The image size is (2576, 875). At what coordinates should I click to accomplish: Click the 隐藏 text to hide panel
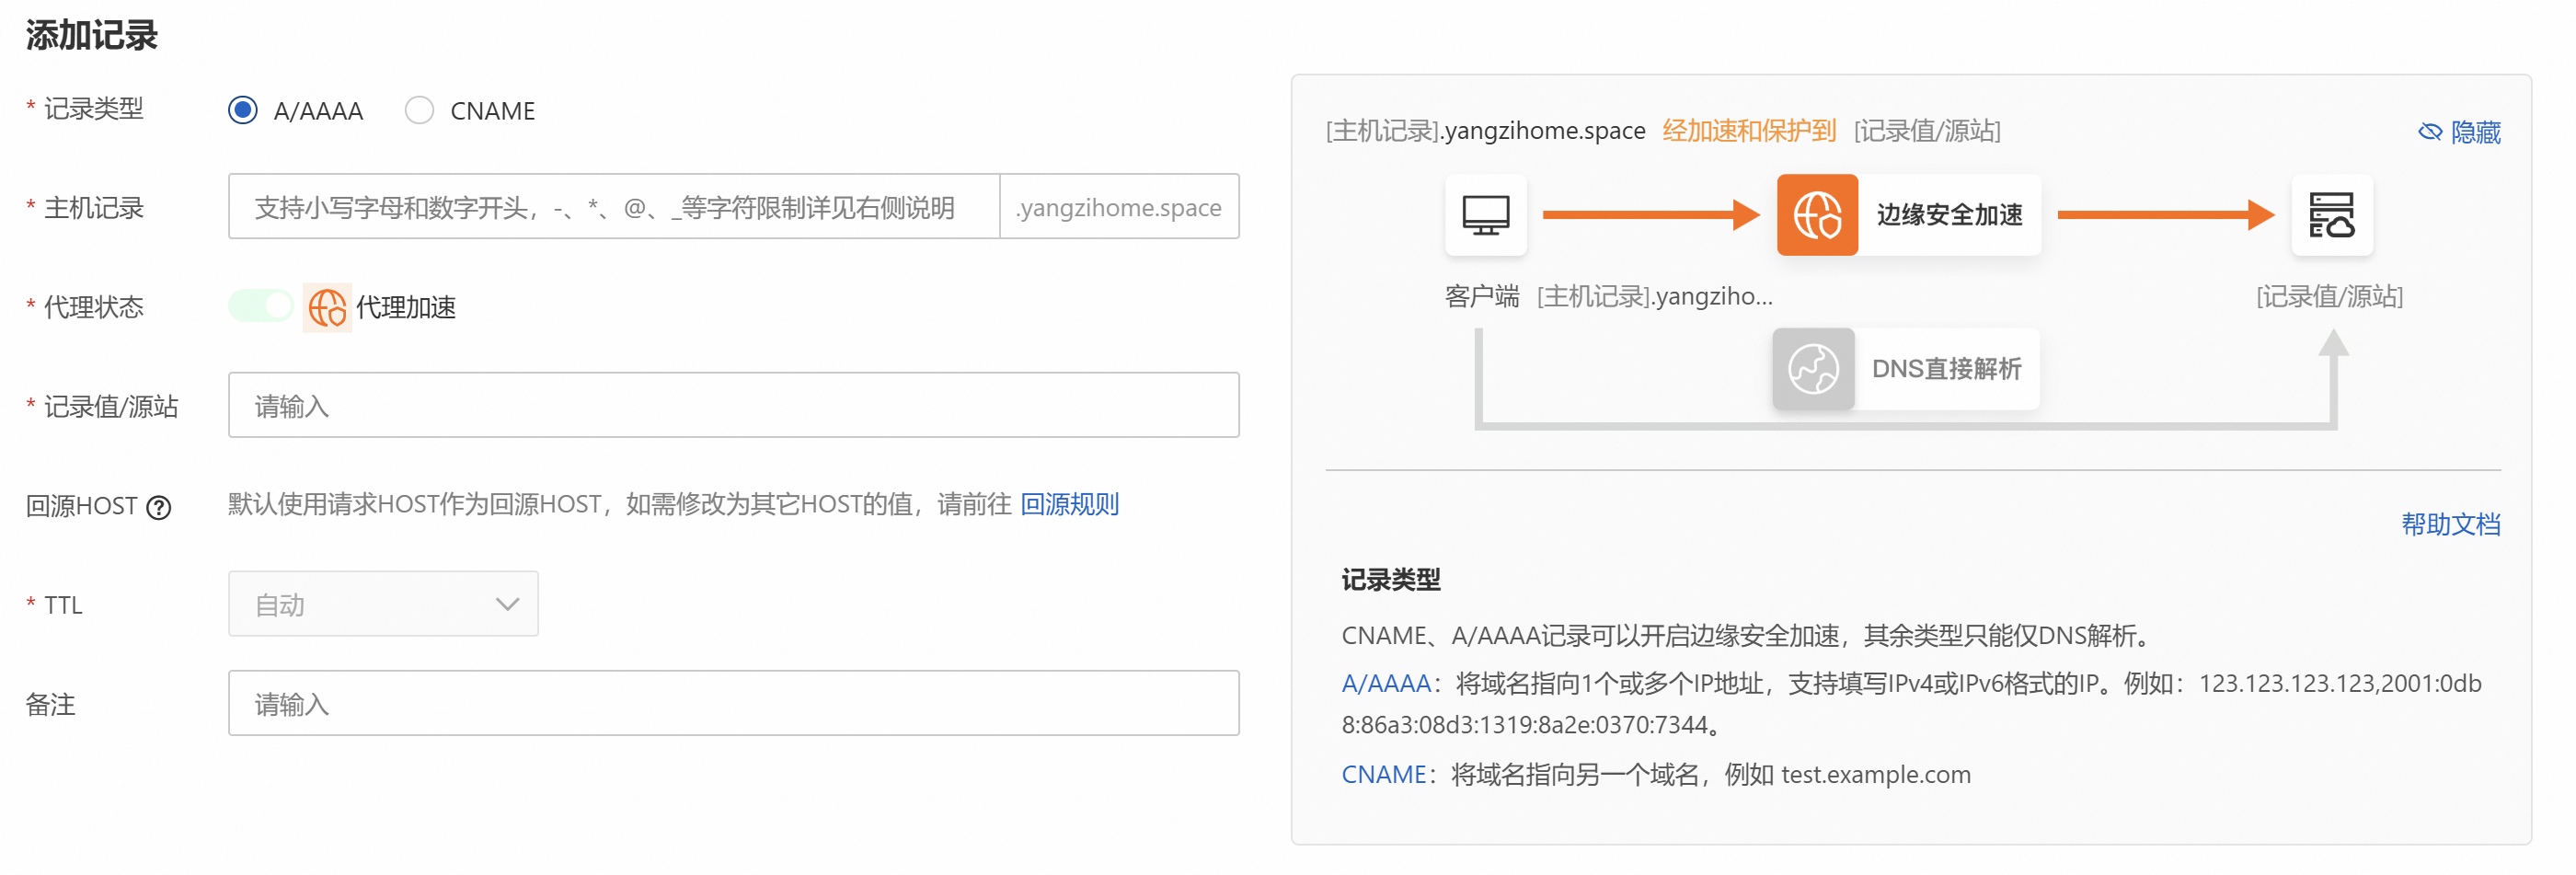pos(2474,132)
